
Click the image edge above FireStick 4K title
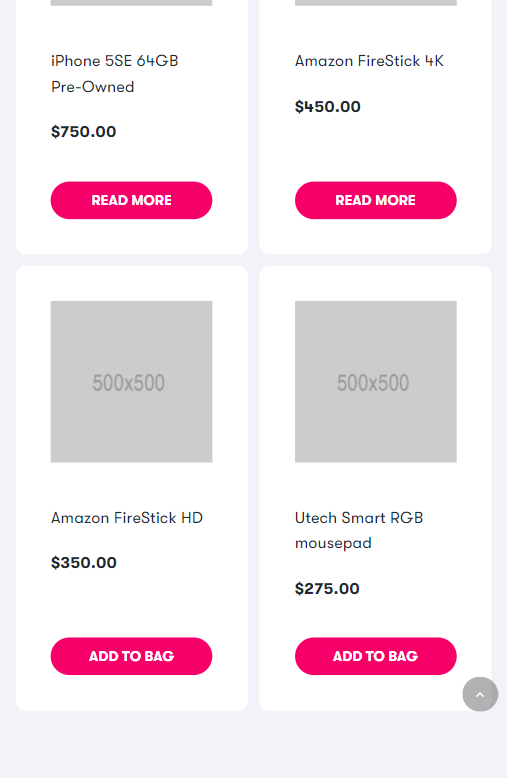[376, 2]
